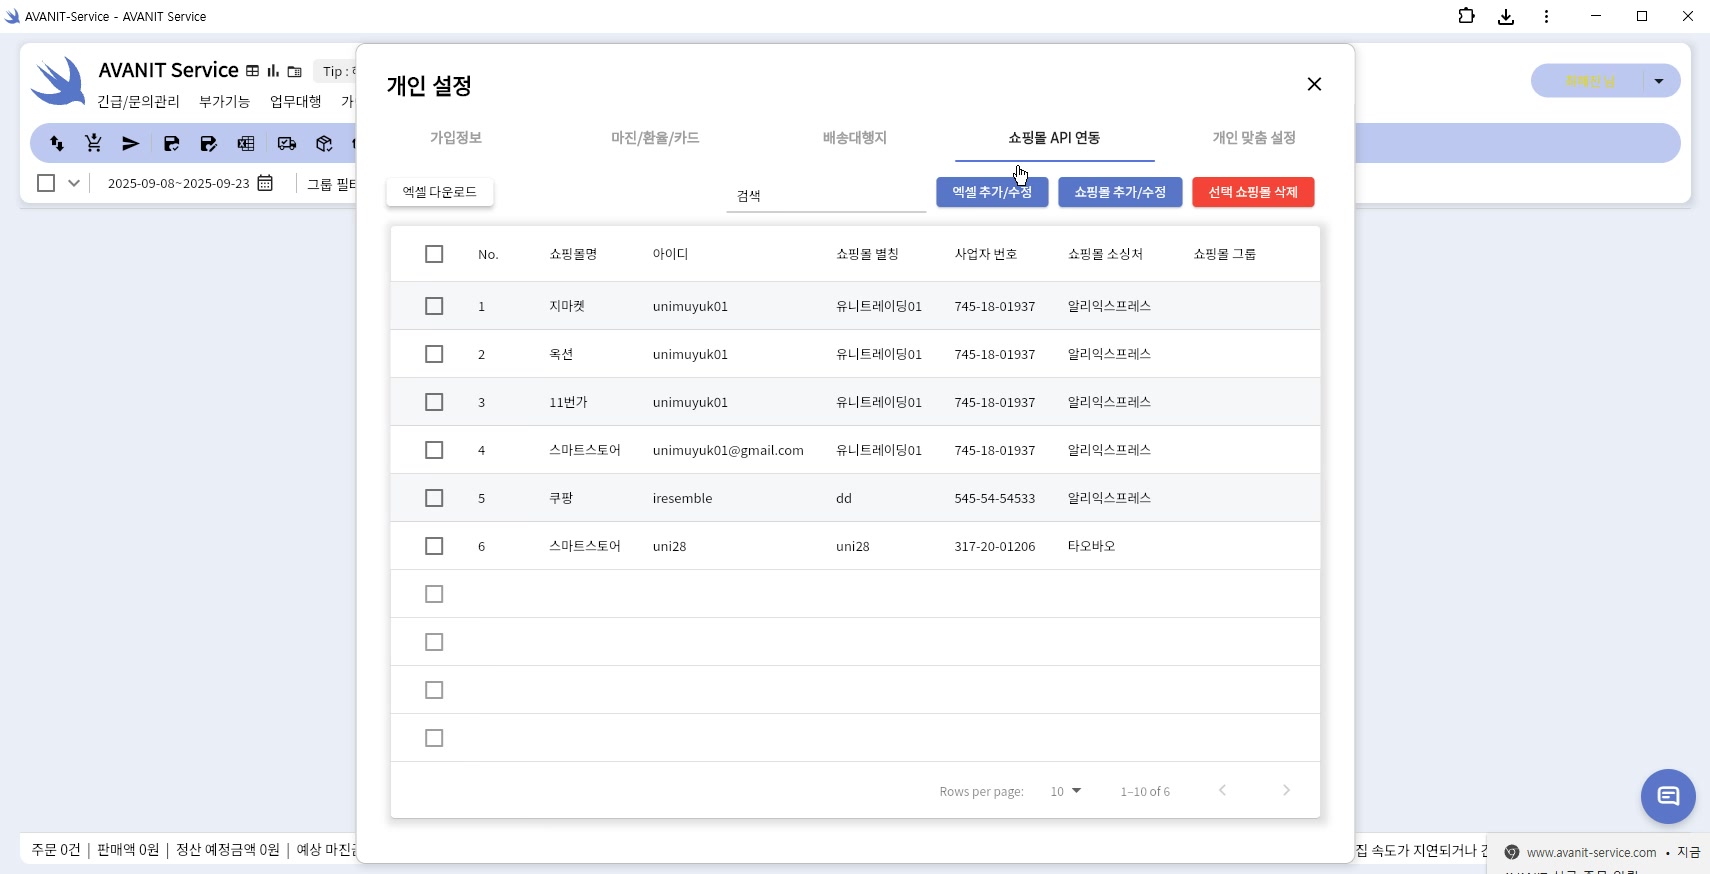
Task: Click the 쇼핑몰 별칭 column header
Action: pyautogui.click(x=867, y=254)
